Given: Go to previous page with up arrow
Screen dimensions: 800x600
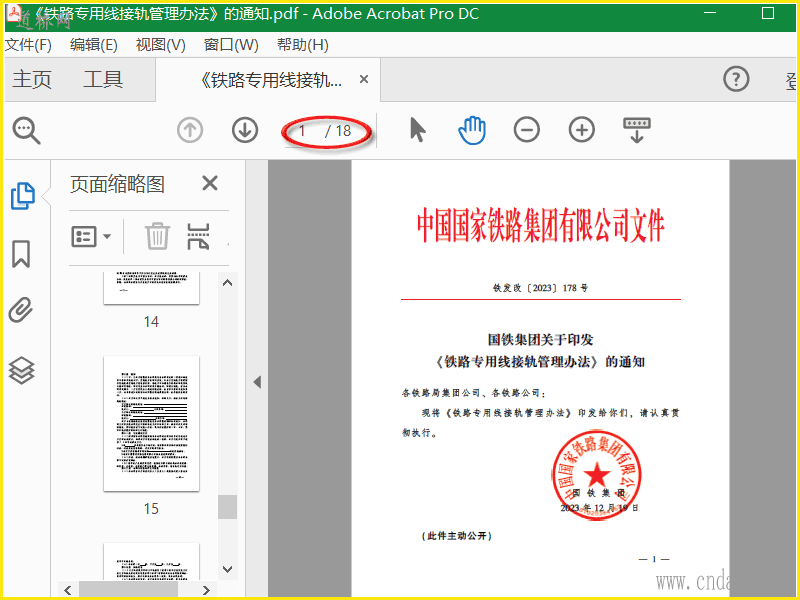Looking at the screenshot, I should (x=190, y=130).
